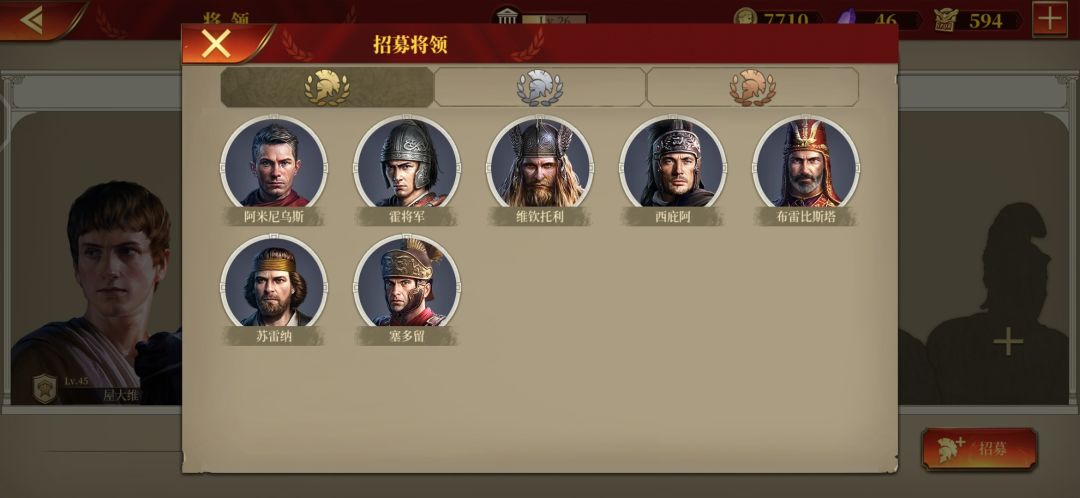Tap the back arrow at top left
This screenshot has width=1080, height=498.
[32, 20]
